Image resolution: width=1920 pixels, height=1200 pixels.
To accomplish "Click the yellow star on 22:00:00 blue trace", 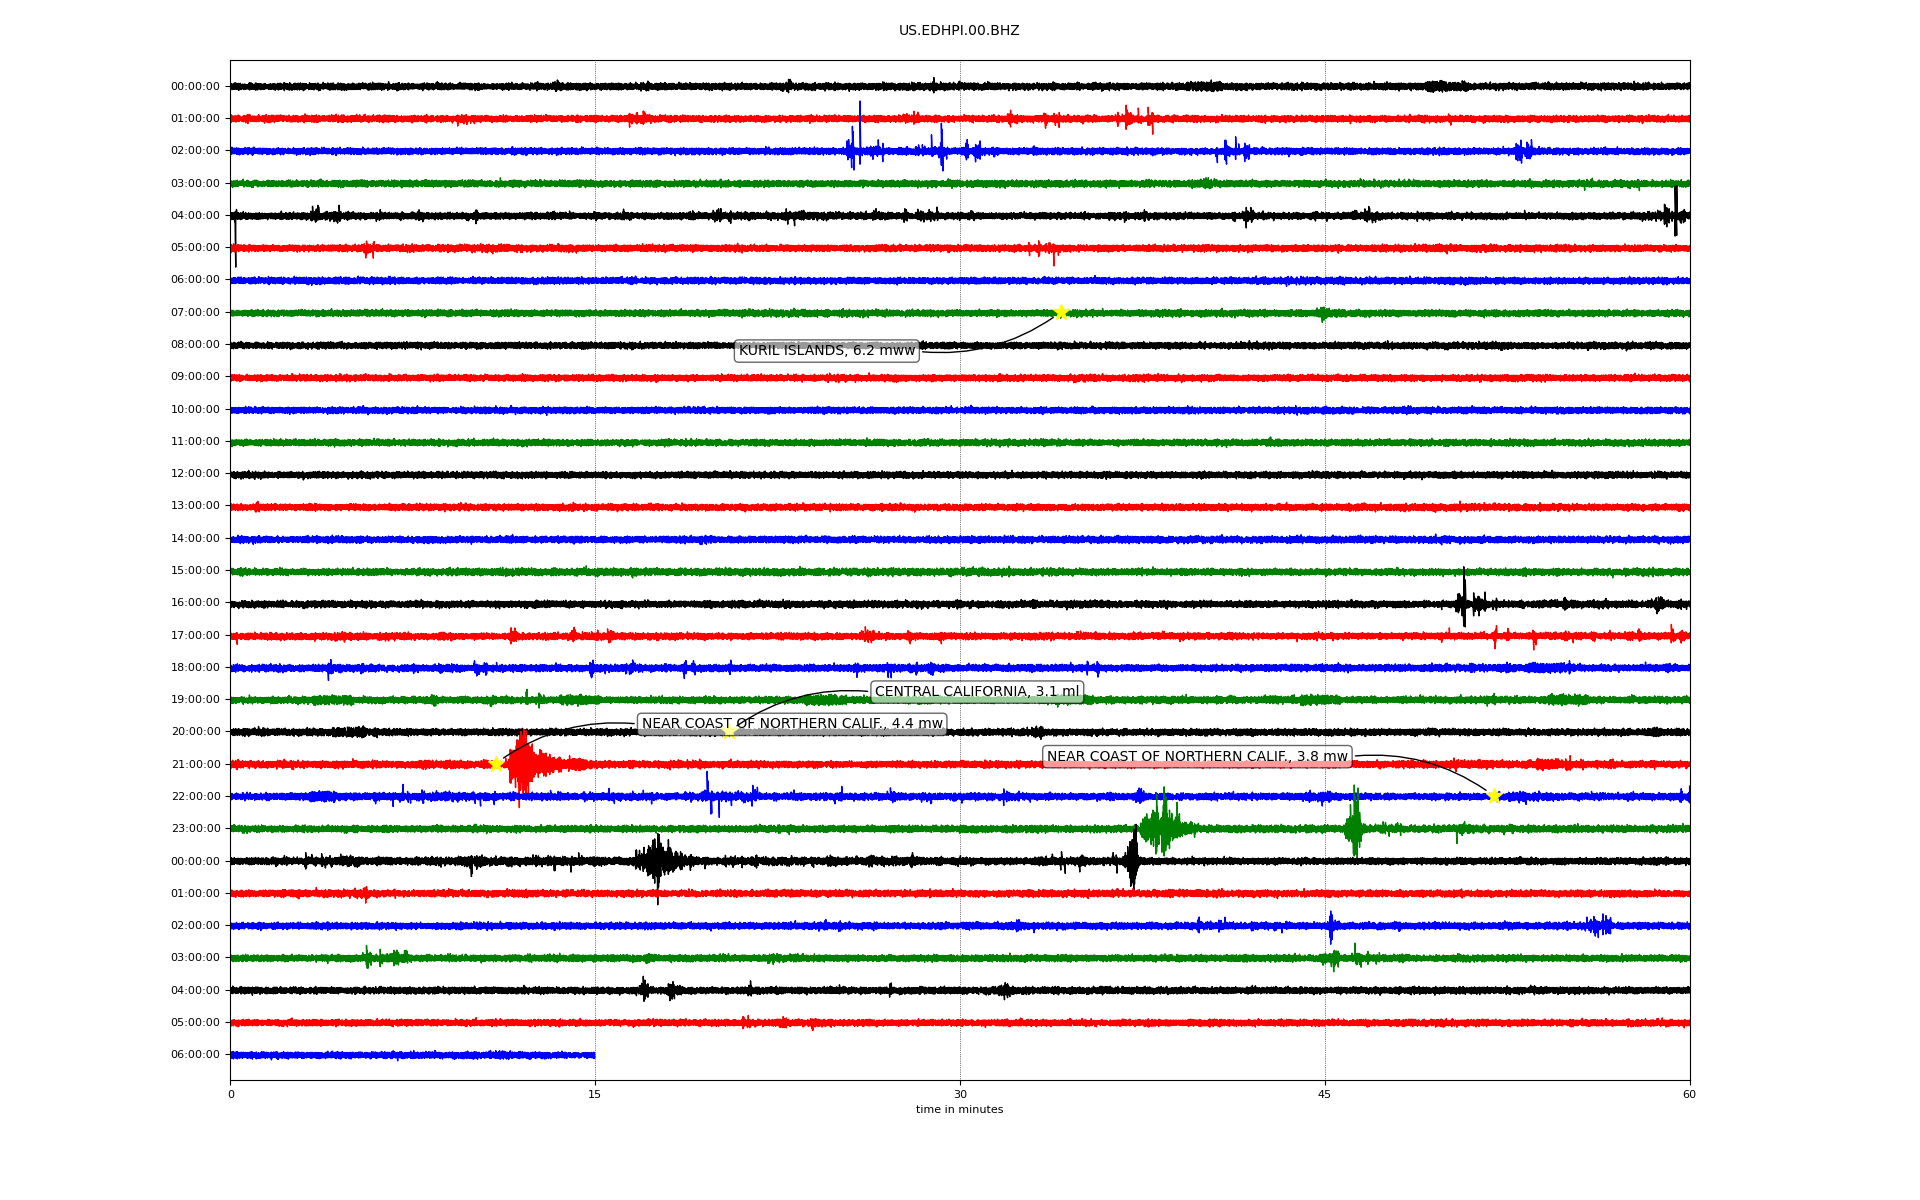I will 1494,797.
